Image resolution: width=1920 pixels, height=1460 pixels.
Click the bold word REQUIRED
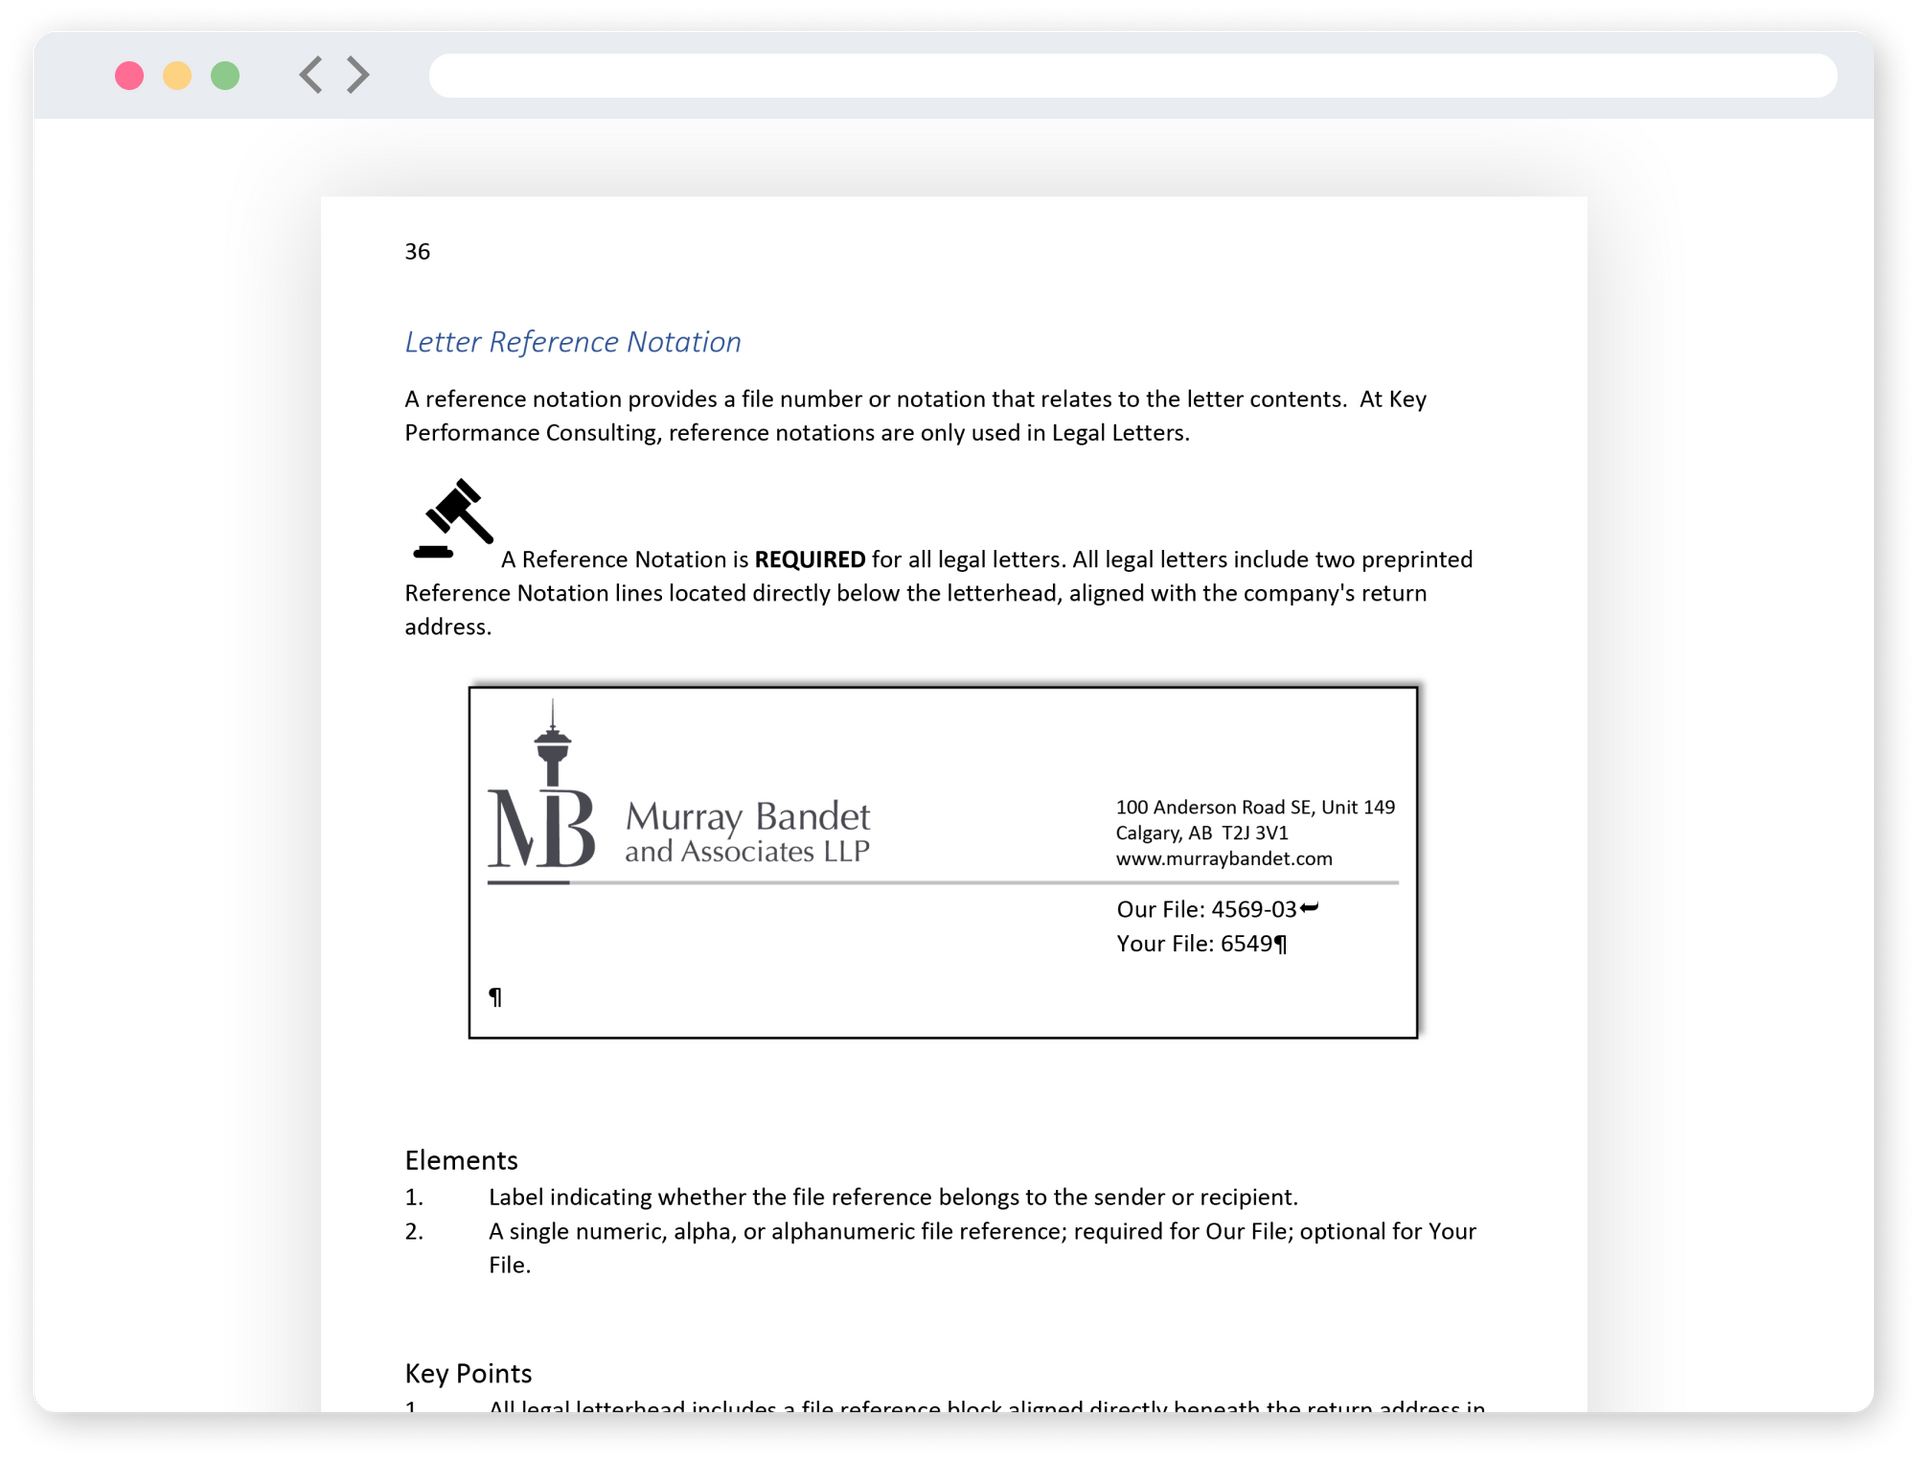click(809, 560)
